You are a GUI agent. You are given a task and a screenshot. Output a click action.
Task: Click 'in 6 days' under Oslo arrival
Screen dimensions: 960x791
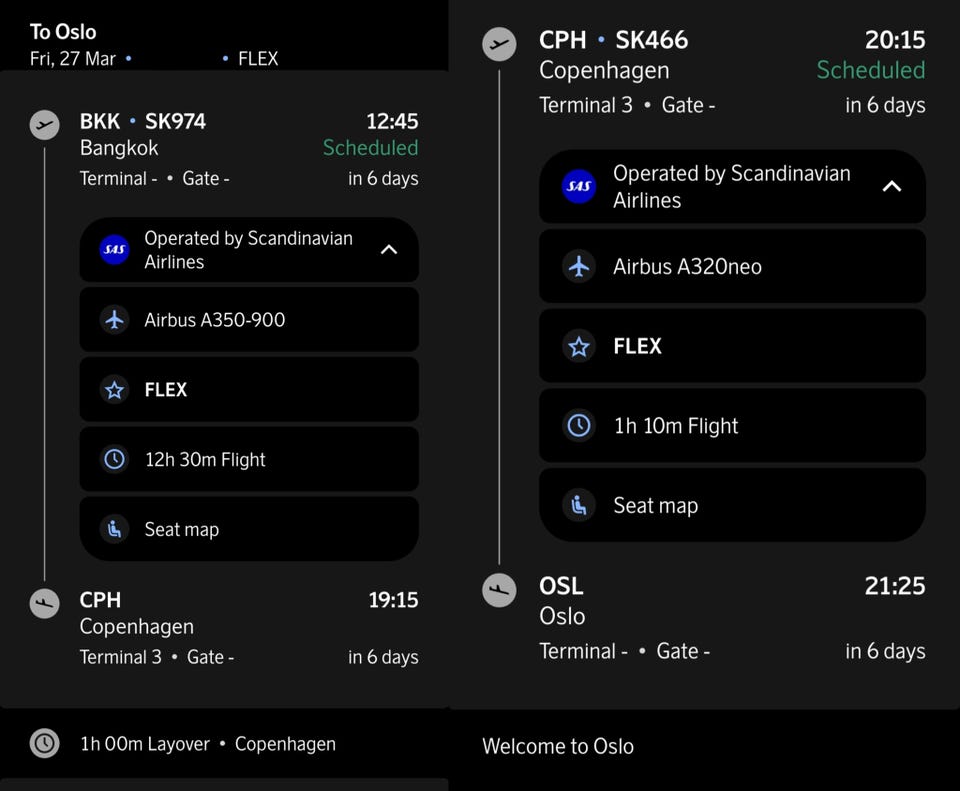[x=885, y=651]
